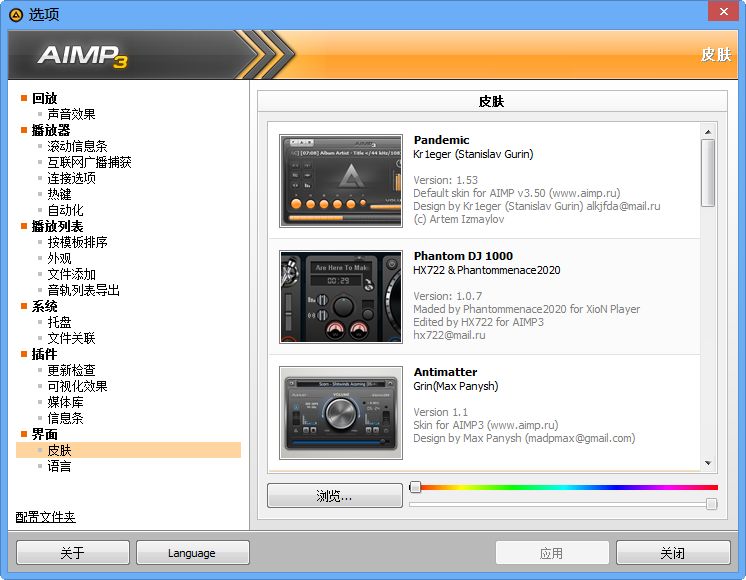This screenshot has width=746, height=580.
Task: Select the Pandemic skin thumbnail
Action: (x=341, y=181)
